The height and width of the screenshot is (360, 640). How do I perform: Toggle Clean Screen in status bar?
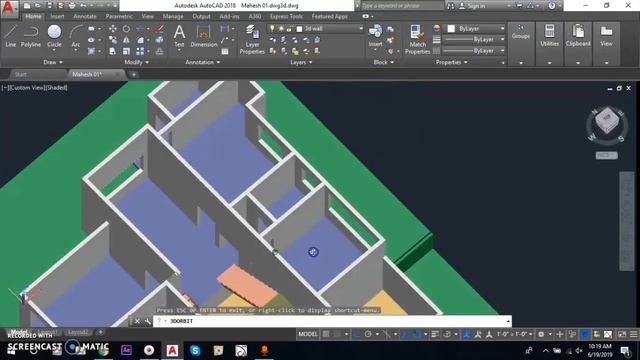coord(622,334)
